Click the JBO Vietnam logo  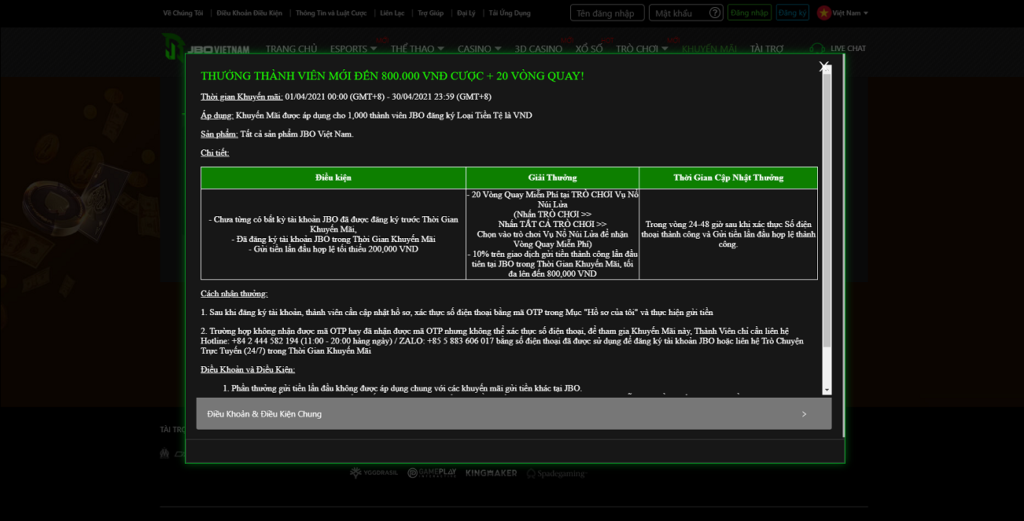coord(207,48)
